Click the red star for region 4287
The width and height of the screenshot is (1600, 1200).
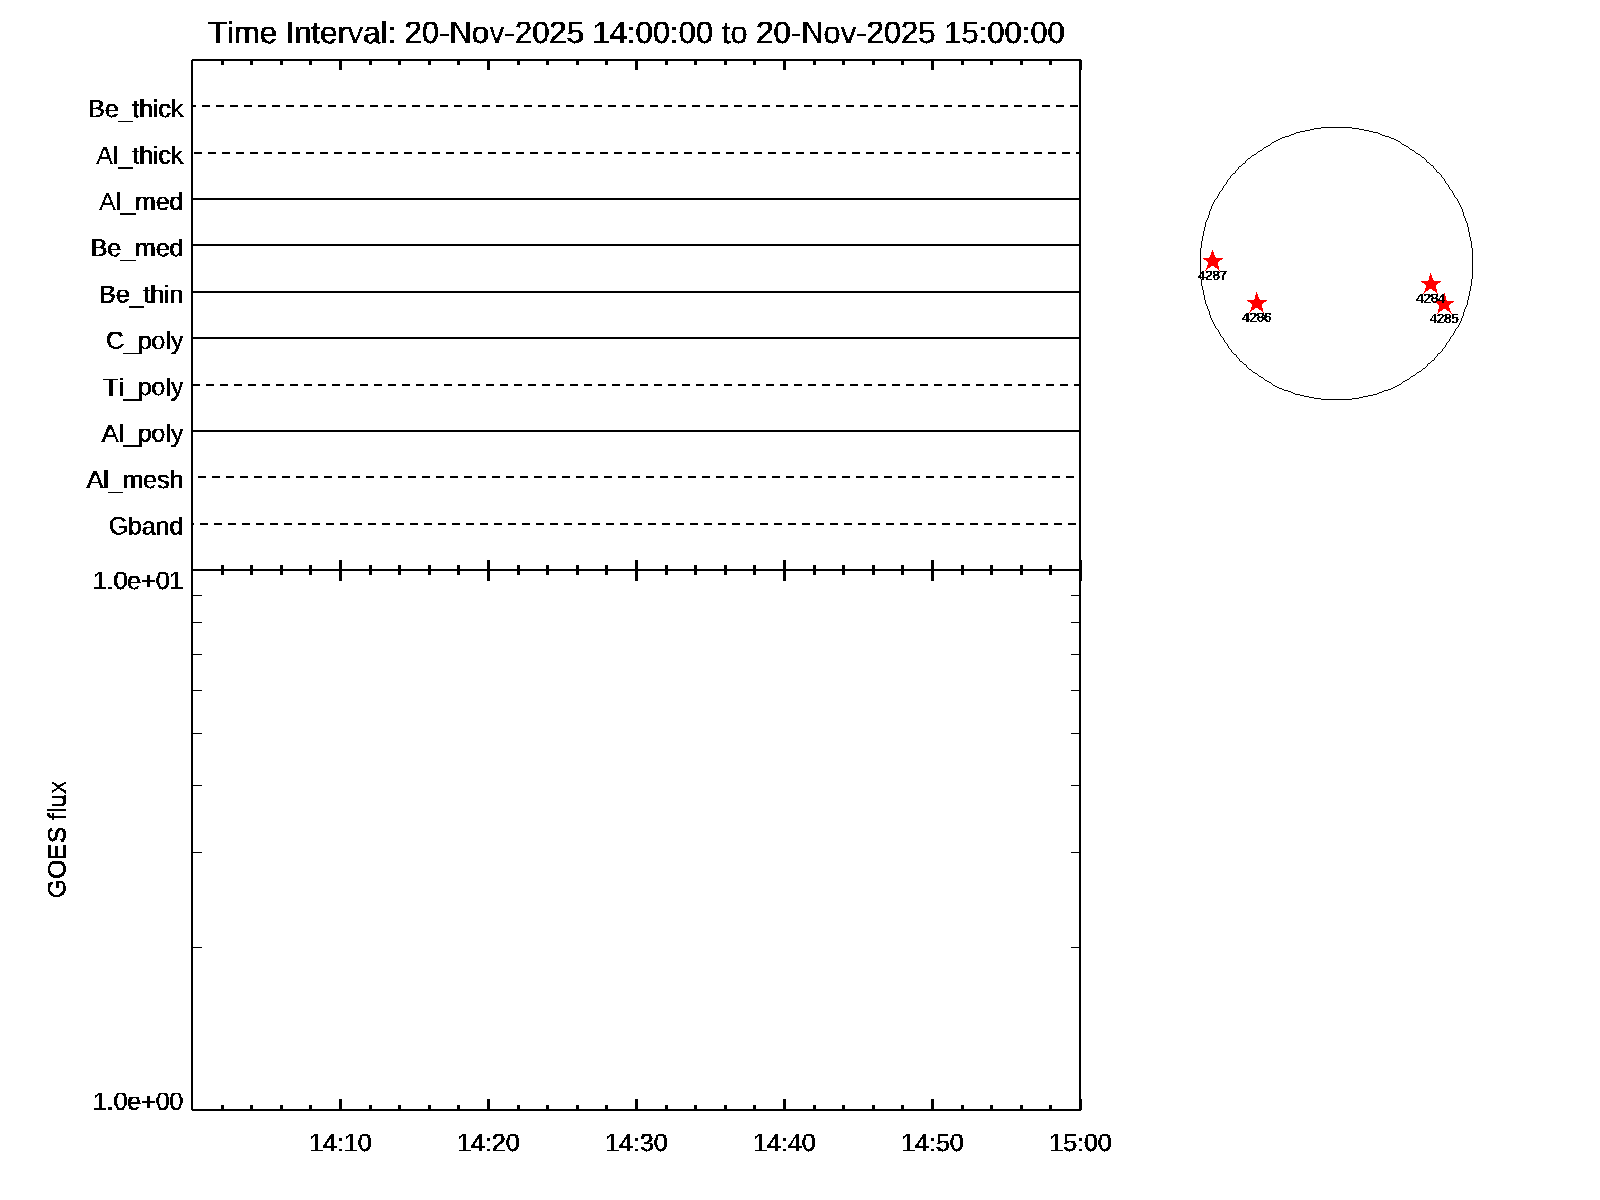tap(1212, 261)
